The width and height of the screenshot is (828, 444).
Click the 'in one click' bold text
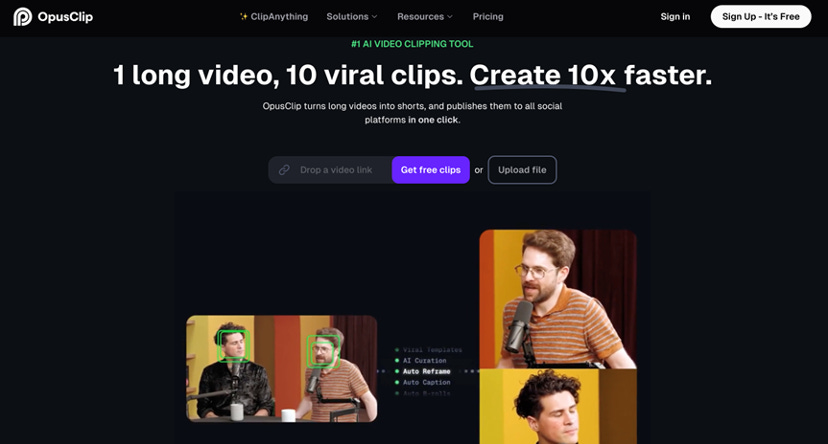coord(433,120)
